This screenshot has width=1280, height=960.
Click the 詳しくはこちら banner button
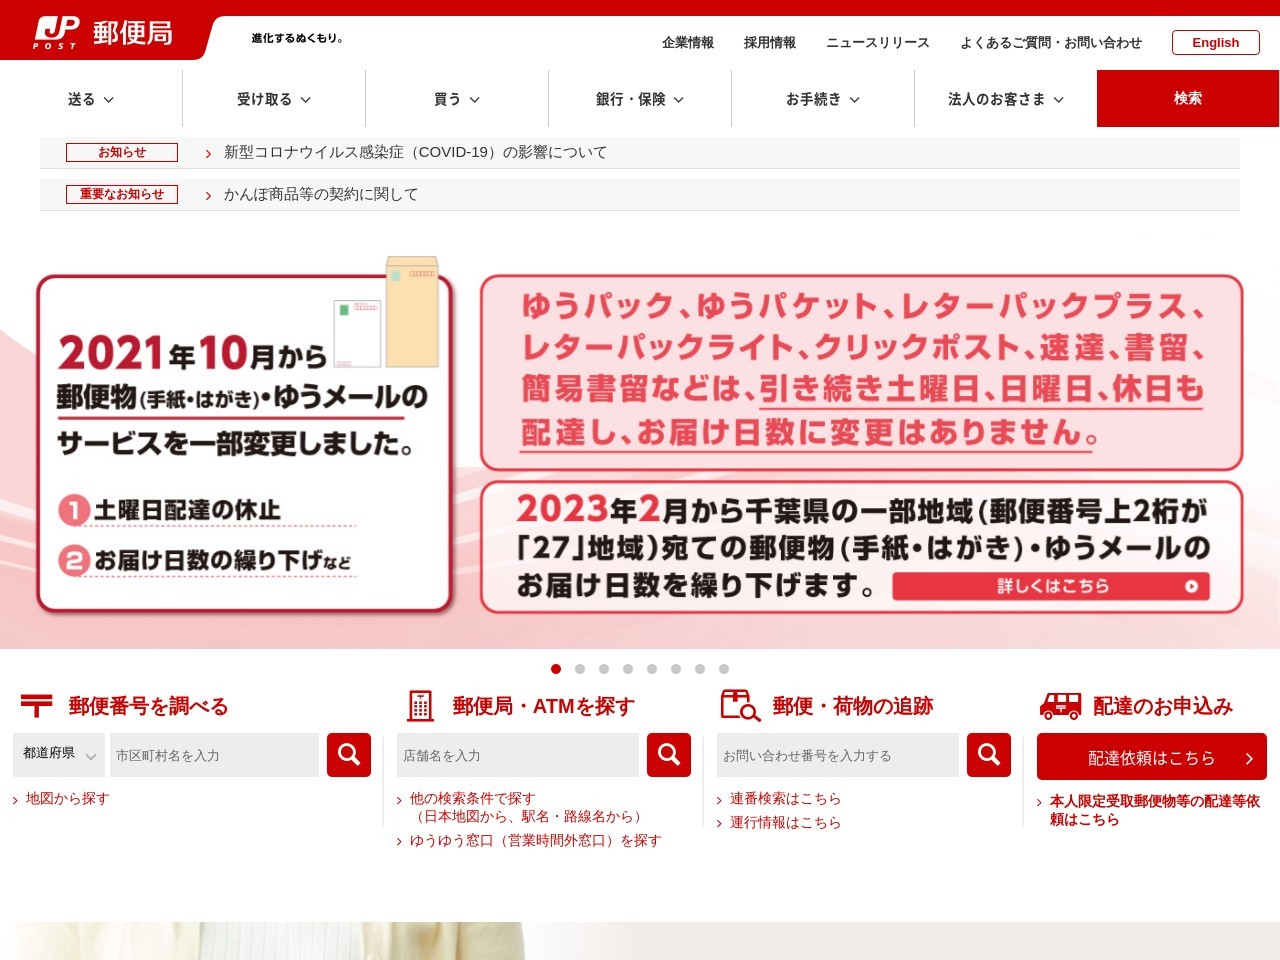coord(1051,586)
